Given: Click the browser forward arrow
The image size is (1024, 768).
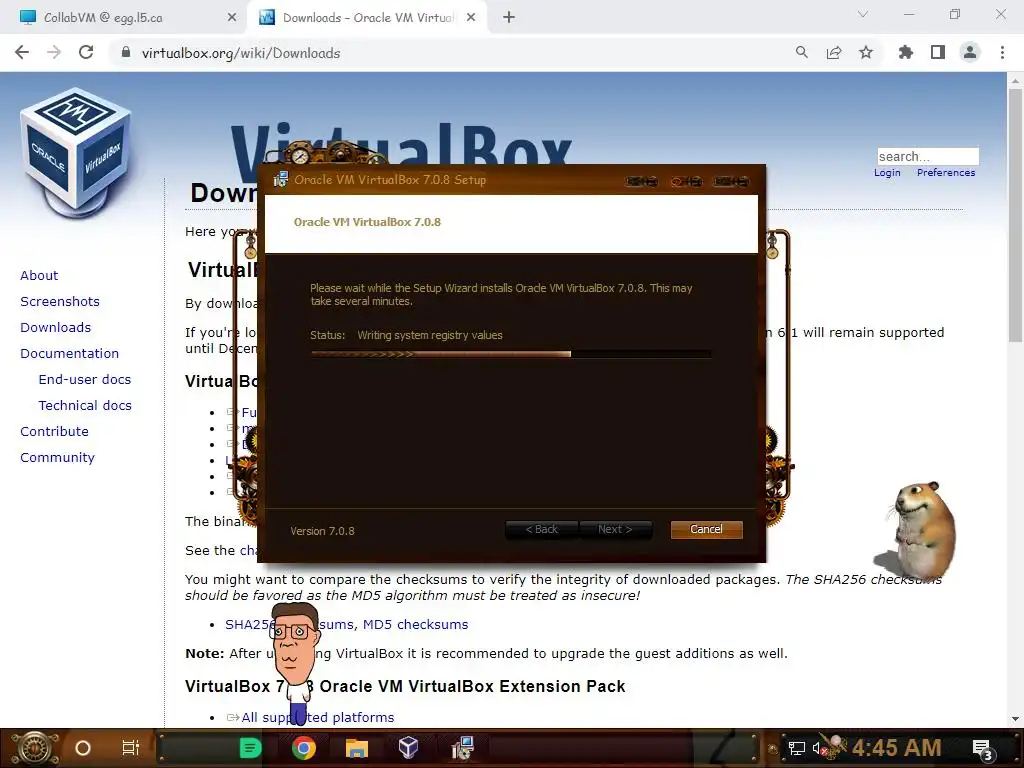Looking at the screenshot, I should coord(54,53).
